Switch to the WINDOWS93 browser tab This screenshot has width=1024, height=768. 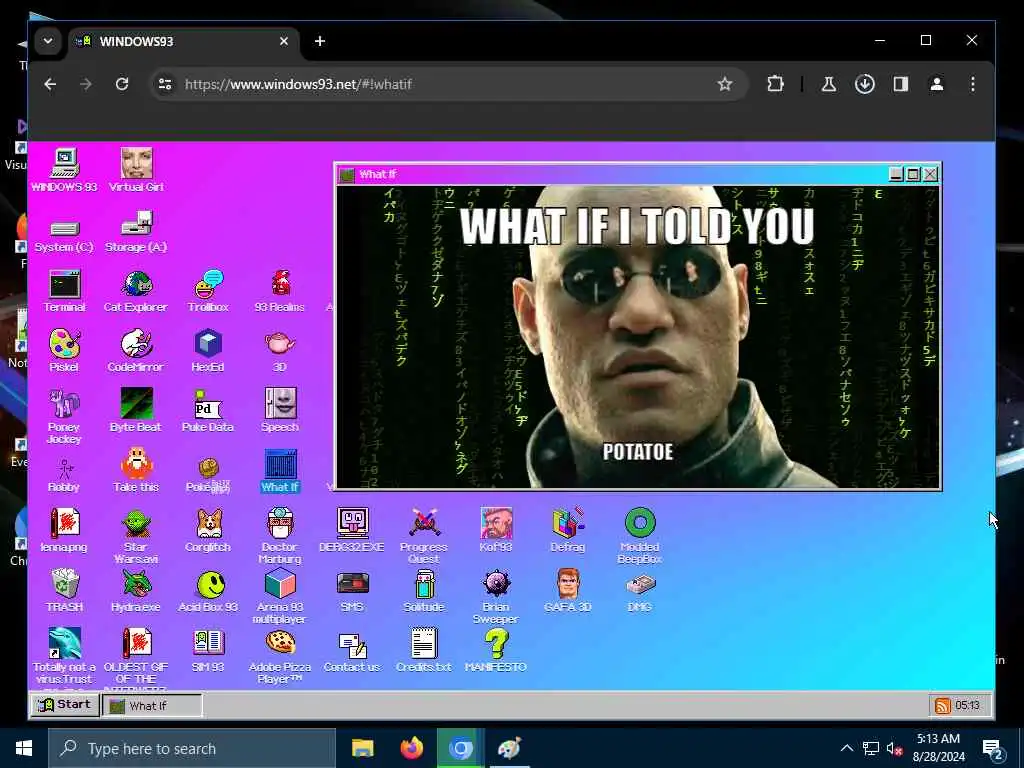point(183,42)
